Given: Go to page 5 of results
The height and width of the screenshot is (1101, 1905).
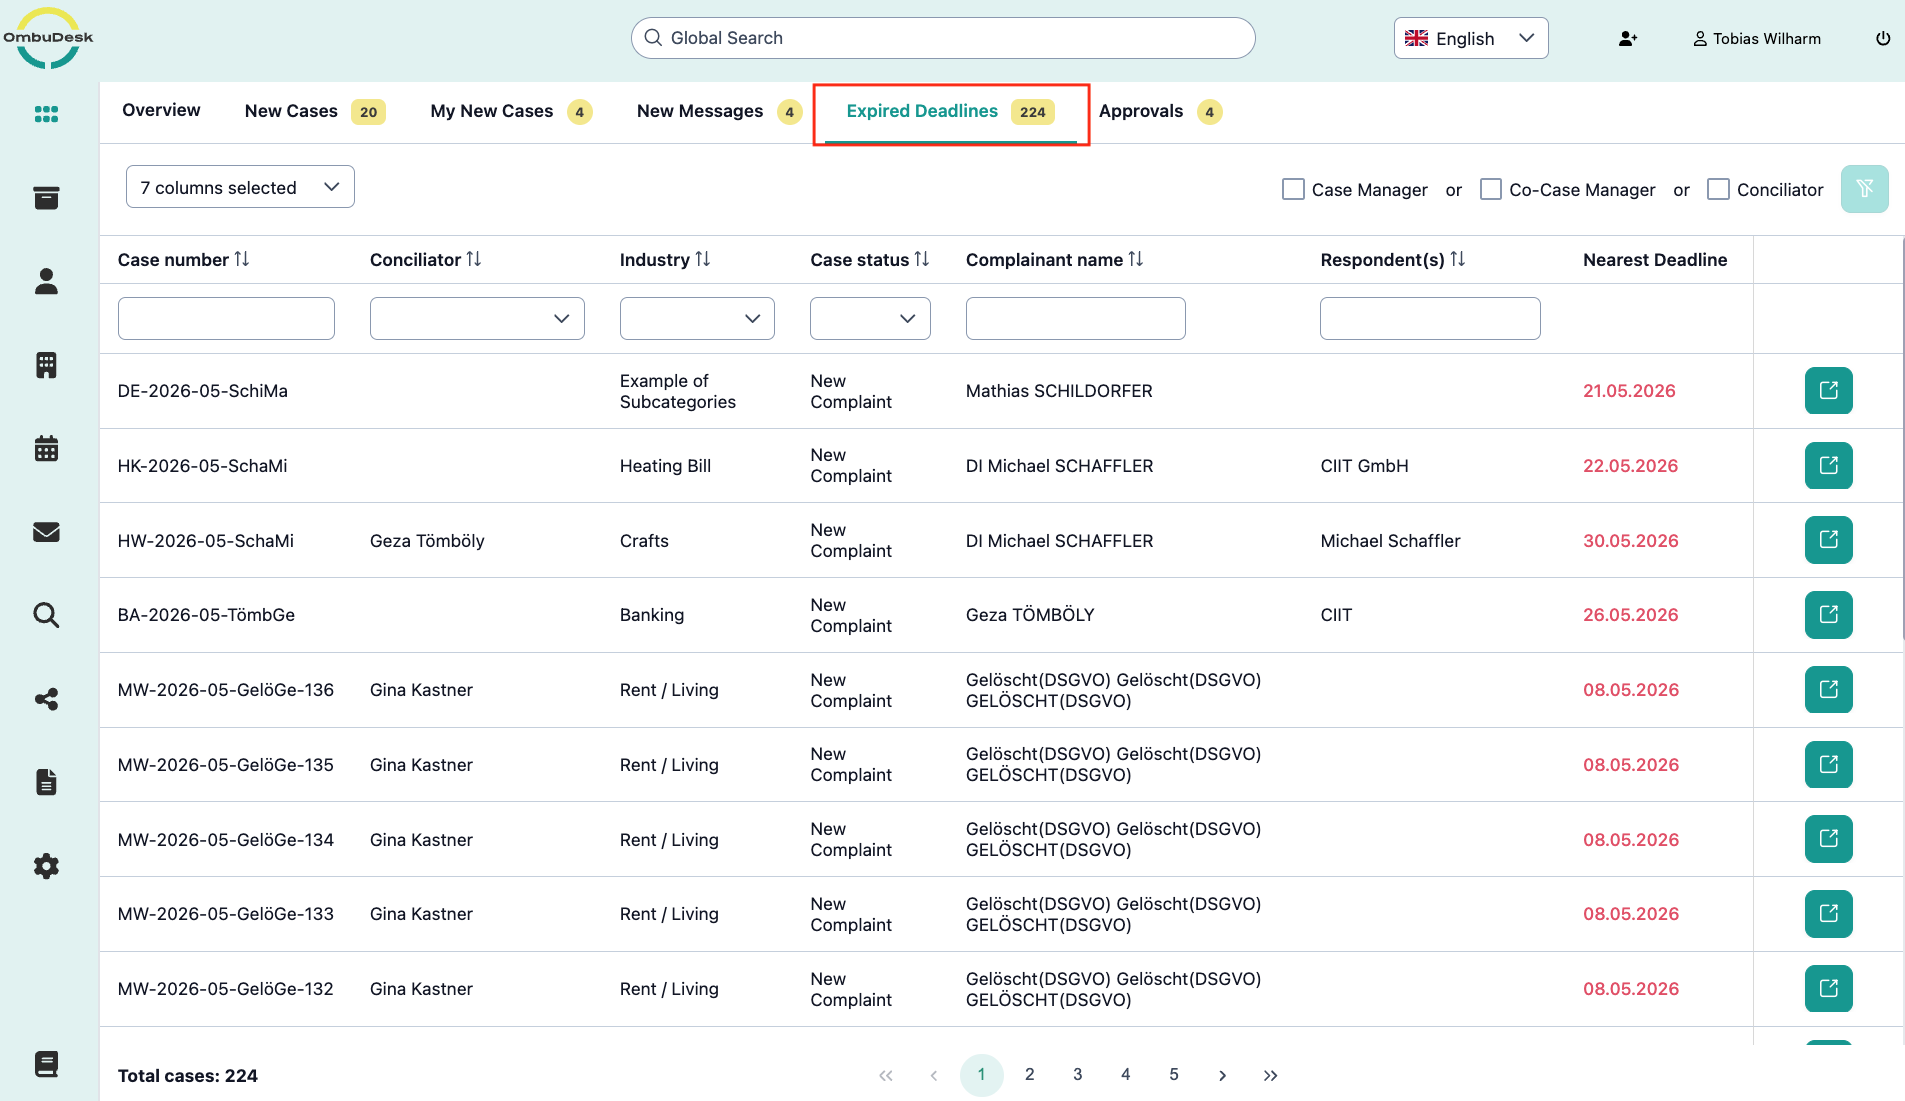Looking at the screenshot, I should (x=1173, y=1074).
